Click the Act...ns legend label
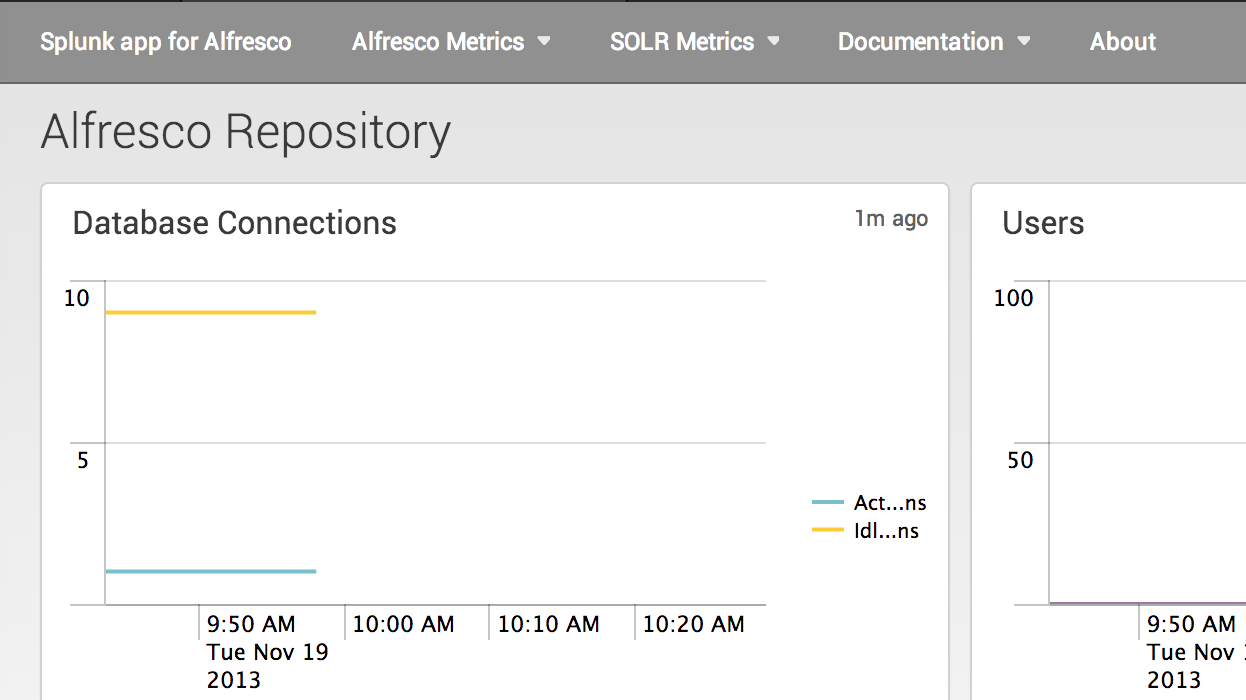The width and height of the screenshot is (1246, 700). (x=890, y=503)
